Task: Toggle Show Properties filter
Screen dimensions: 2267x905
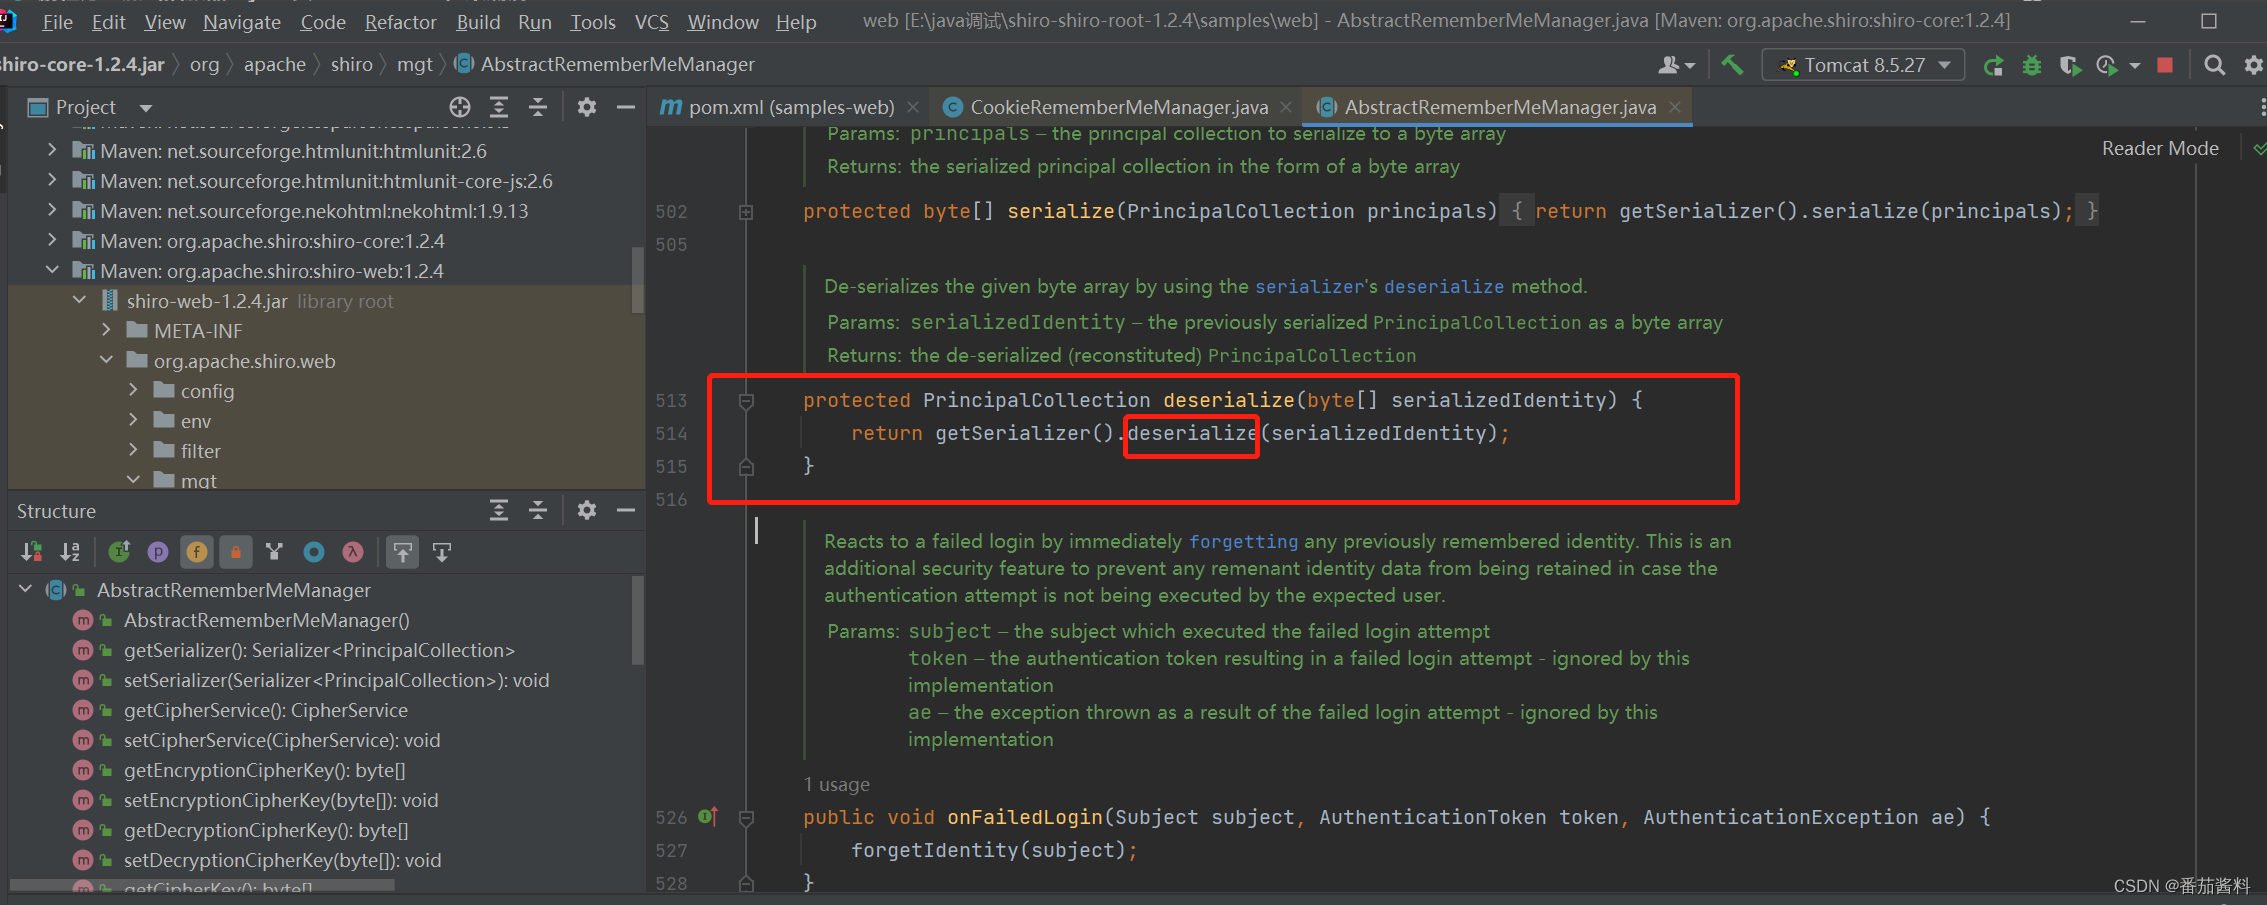Action: 158,551
